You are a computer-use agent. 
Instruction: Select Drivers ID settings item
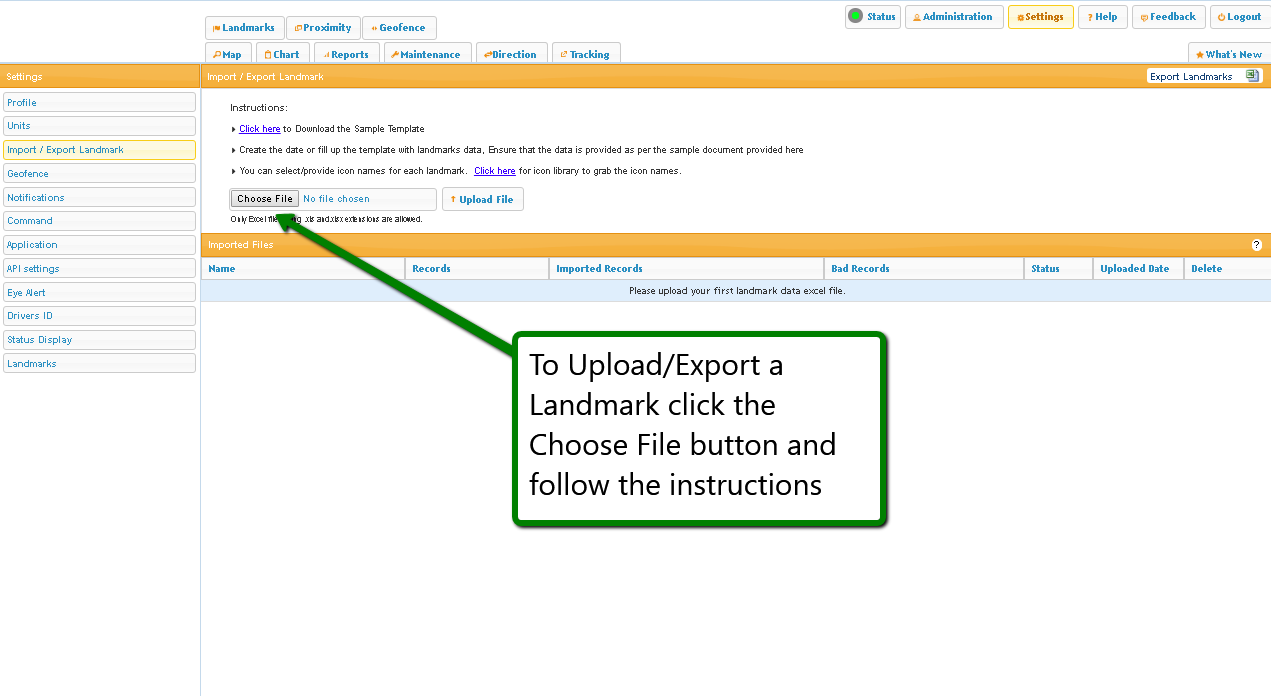[x=99, y=316]
